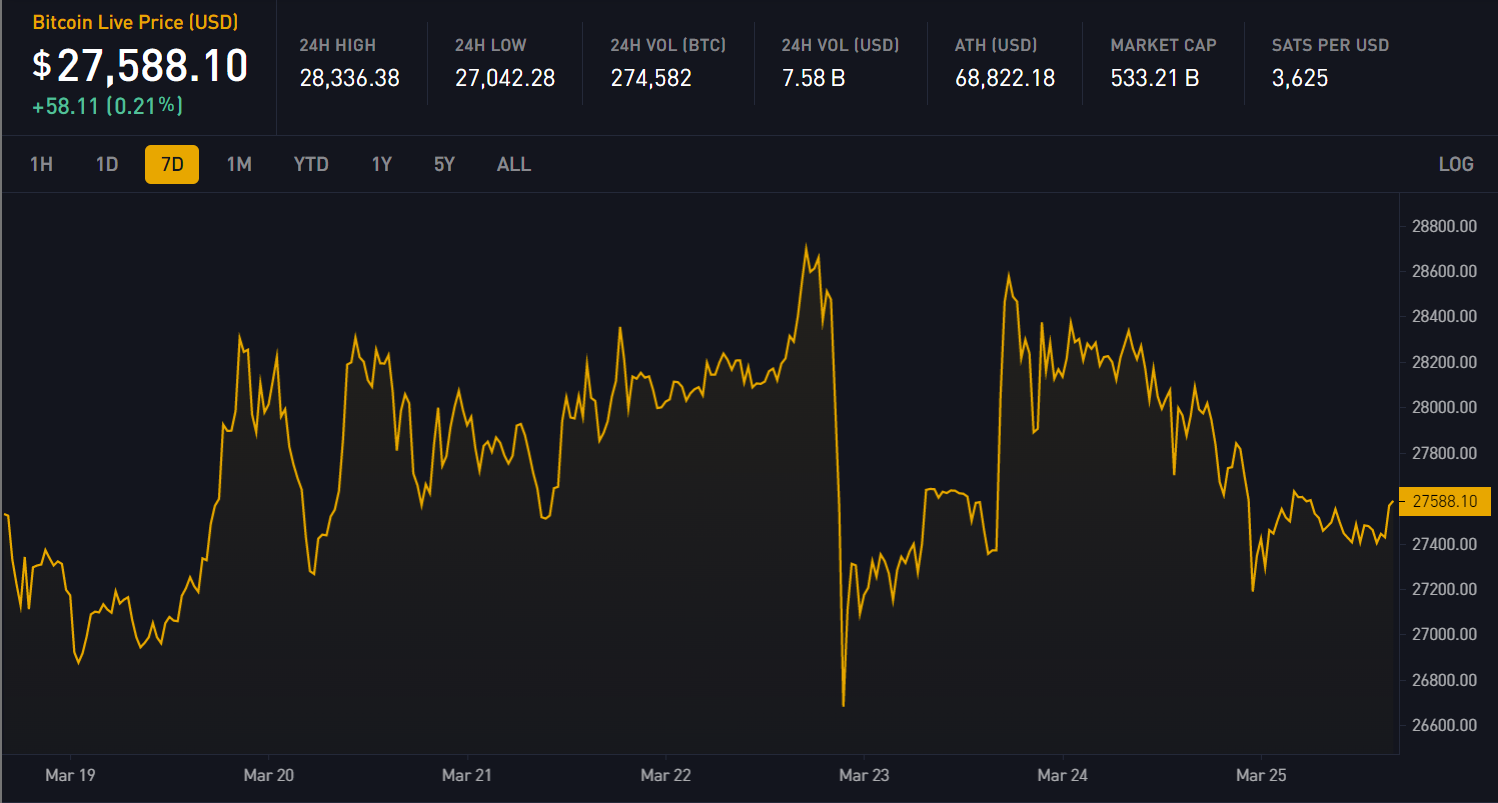The height and width of the screenshot is (803, 1498).
Task: Click the MARKET CAP value 533.21 B
Action: click(x=1154, y=78)
